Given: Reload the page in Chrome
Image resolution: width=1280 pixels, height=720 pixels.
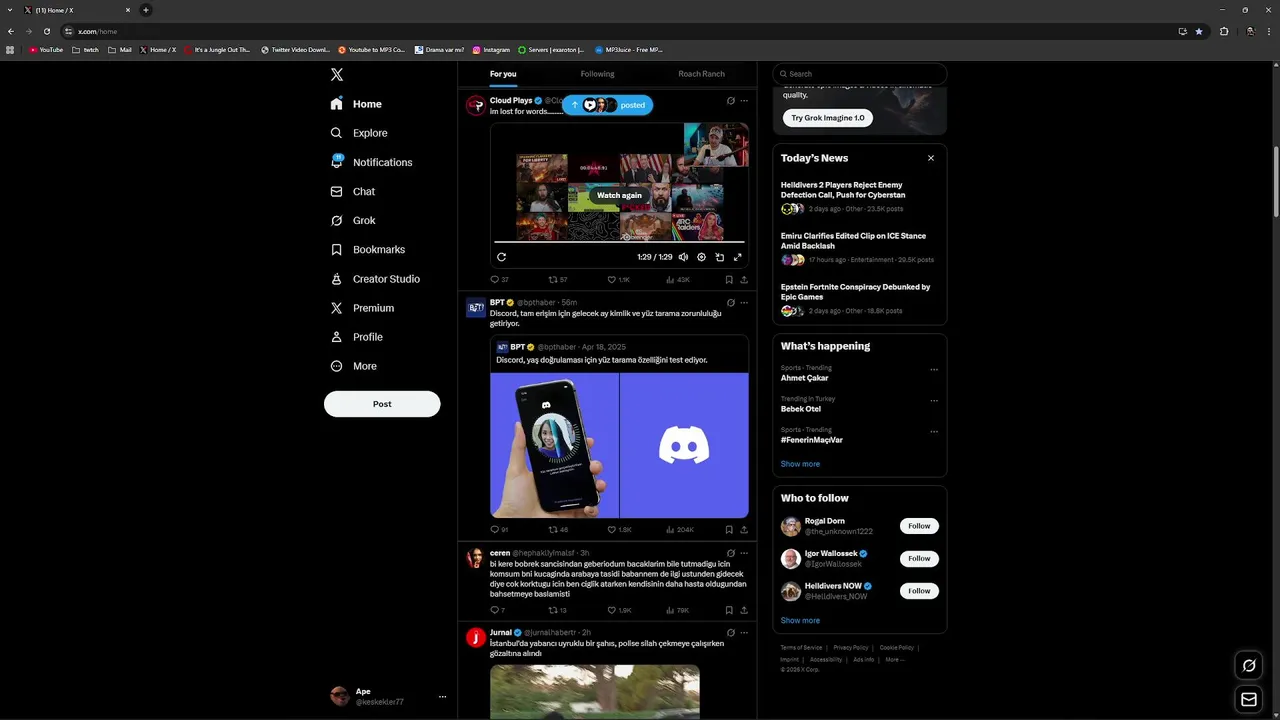Looking at the screenshot, I should (x=46, y=31).
